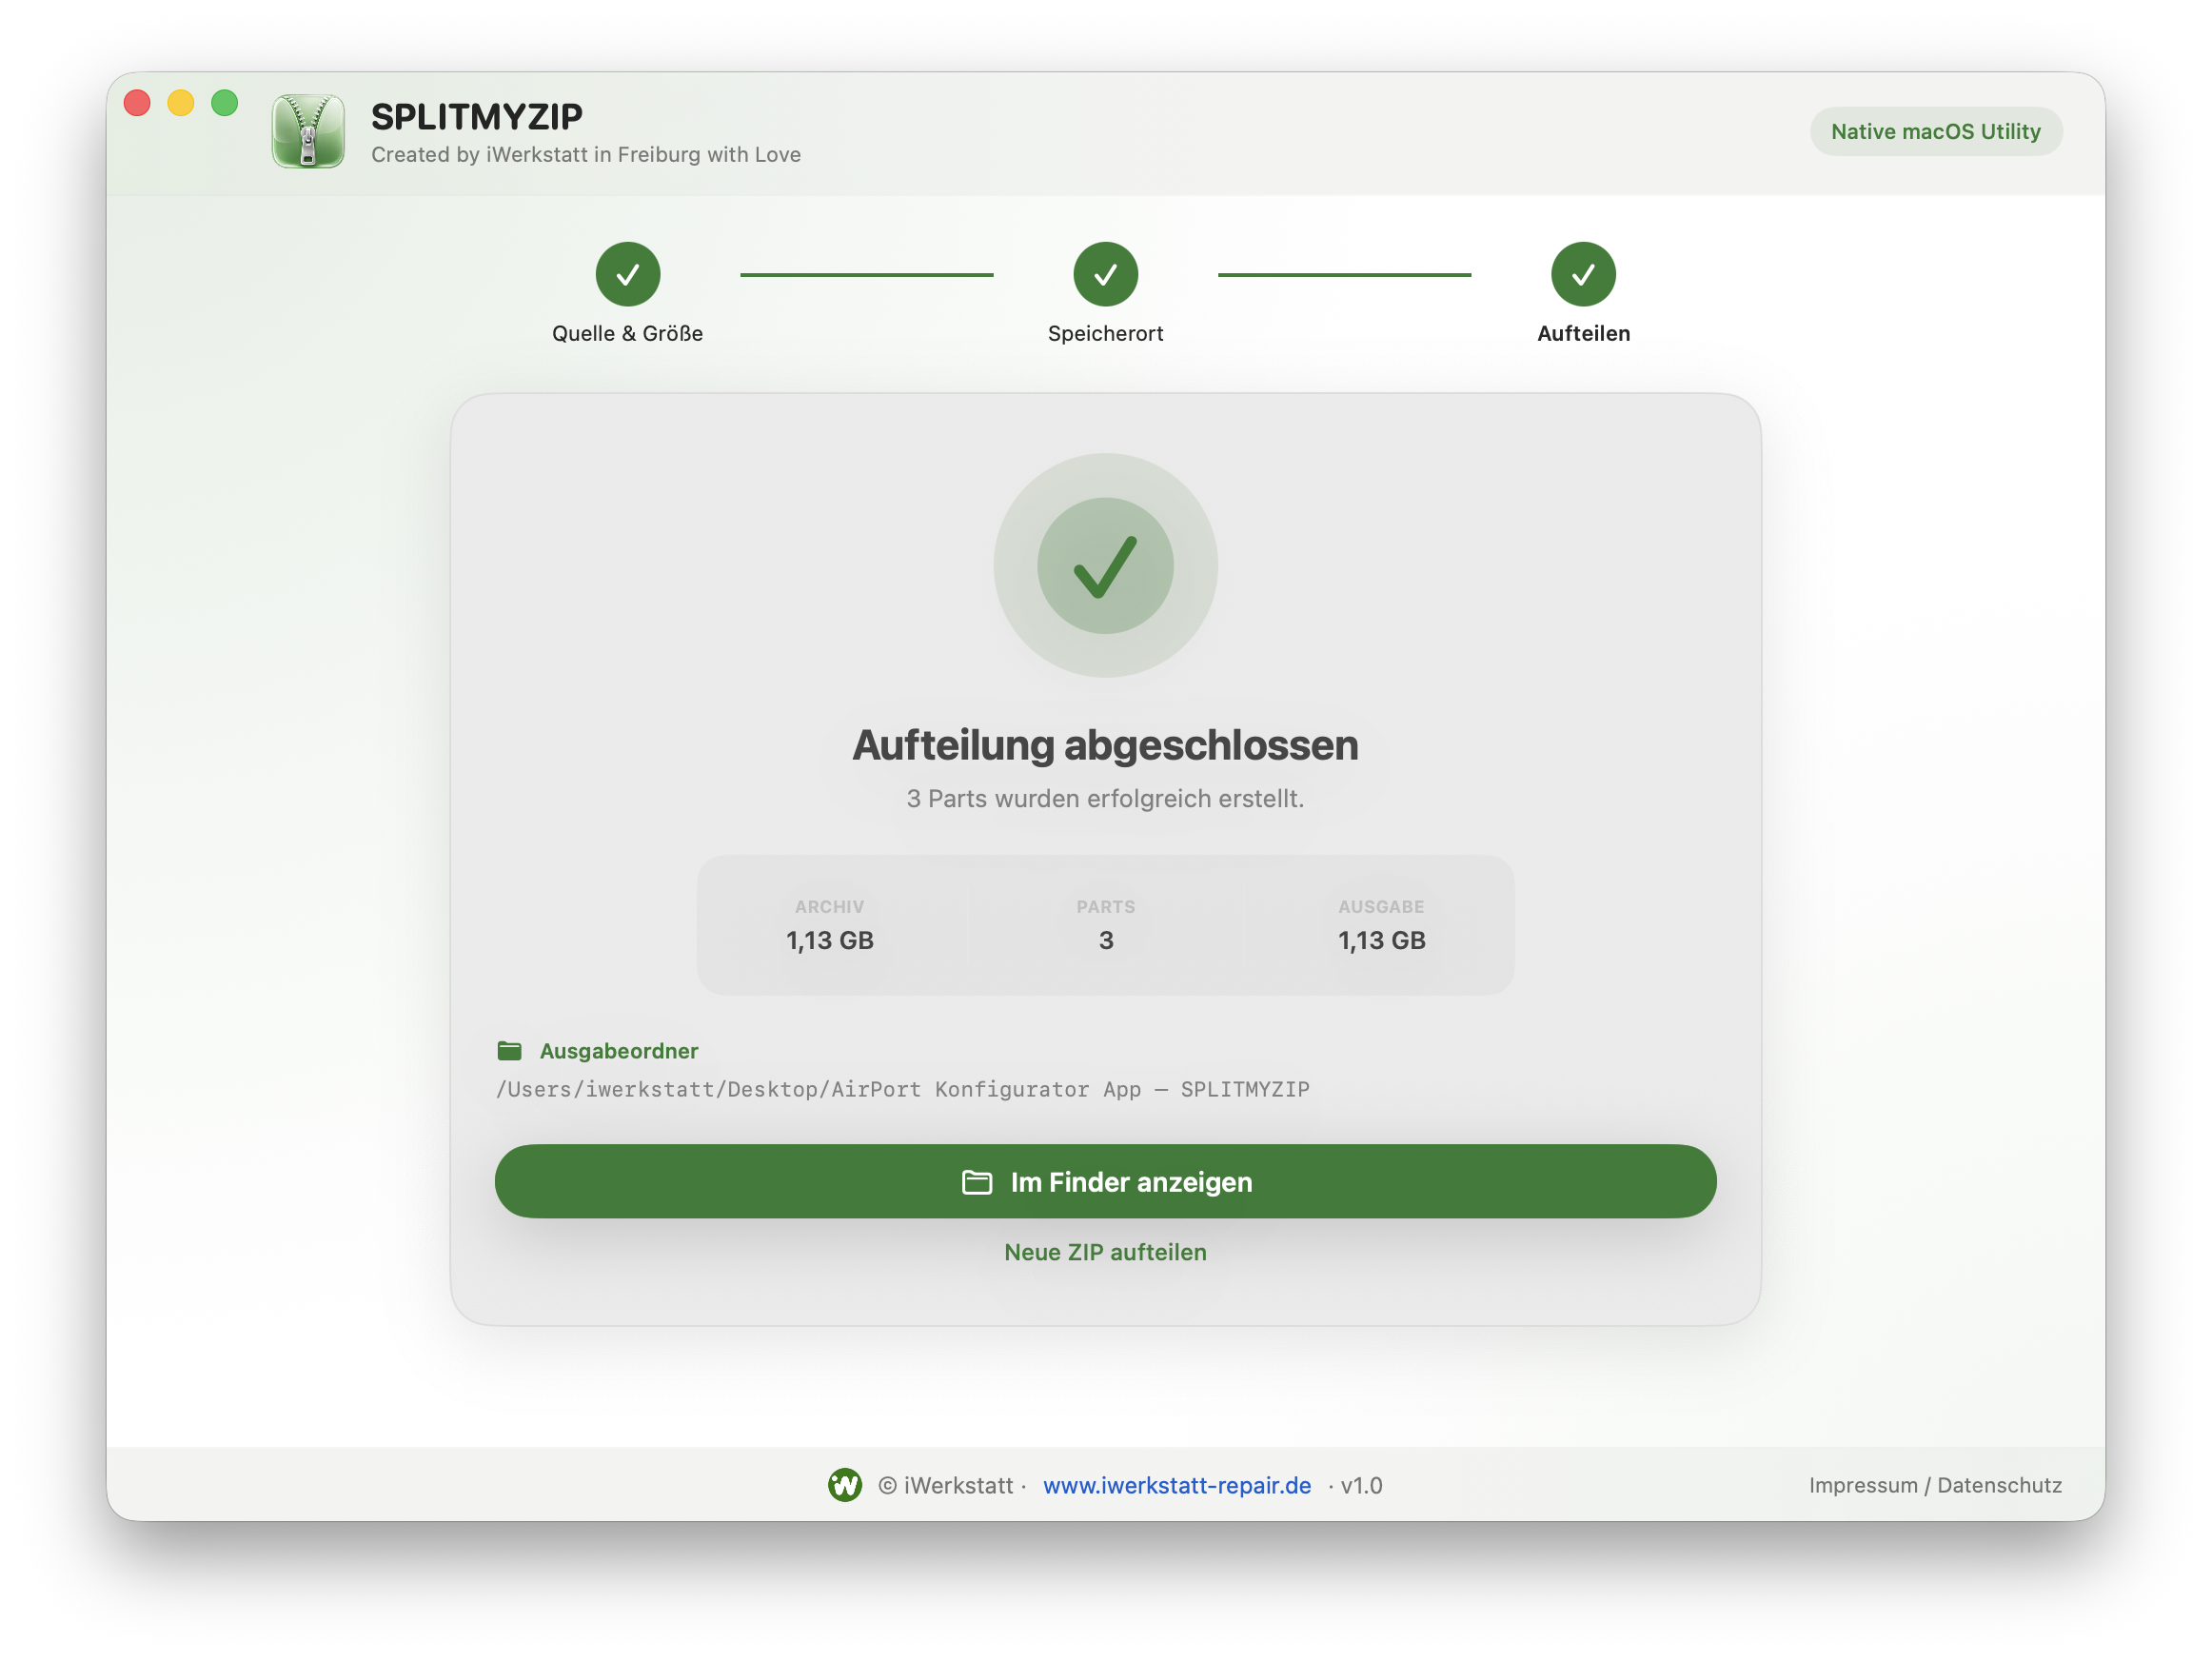
Task: Click the SplitMyZip zipper app icon
Action: [308, 131]
